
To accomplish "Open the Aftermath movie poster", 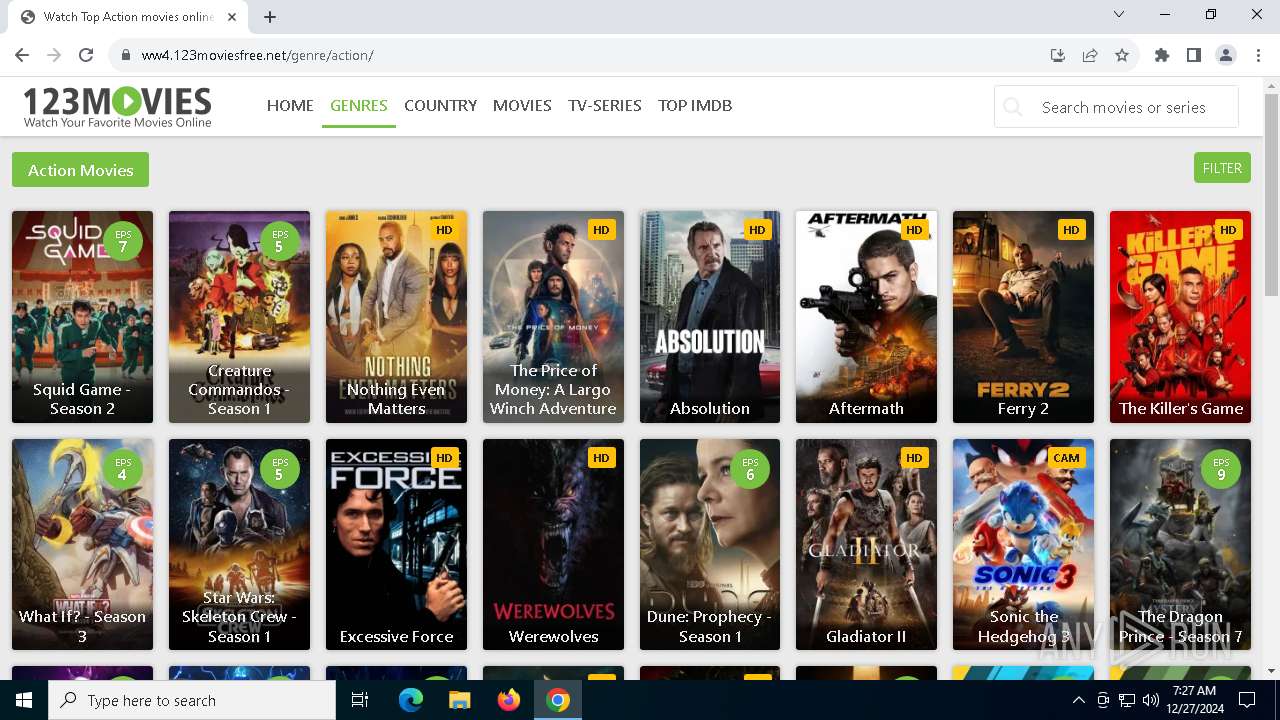I will [866, 317].
